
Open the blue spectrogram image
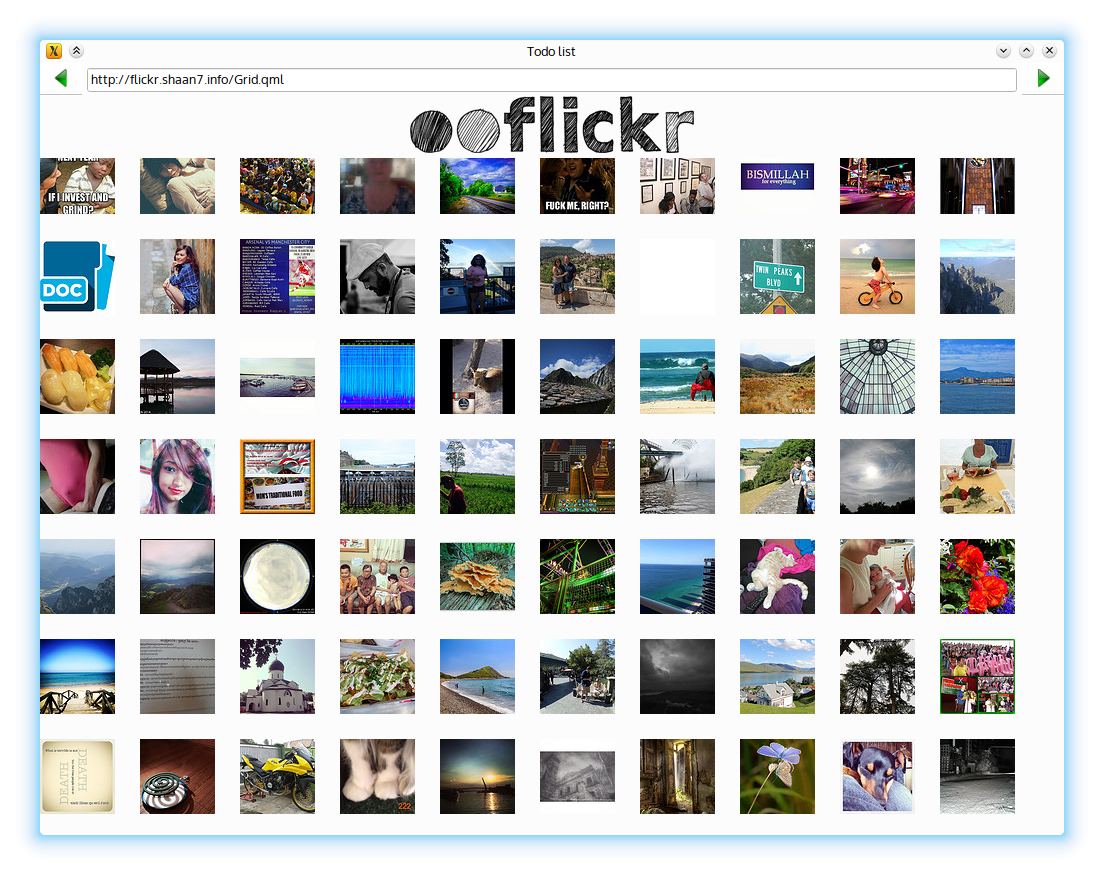click(x=377, y=377)
